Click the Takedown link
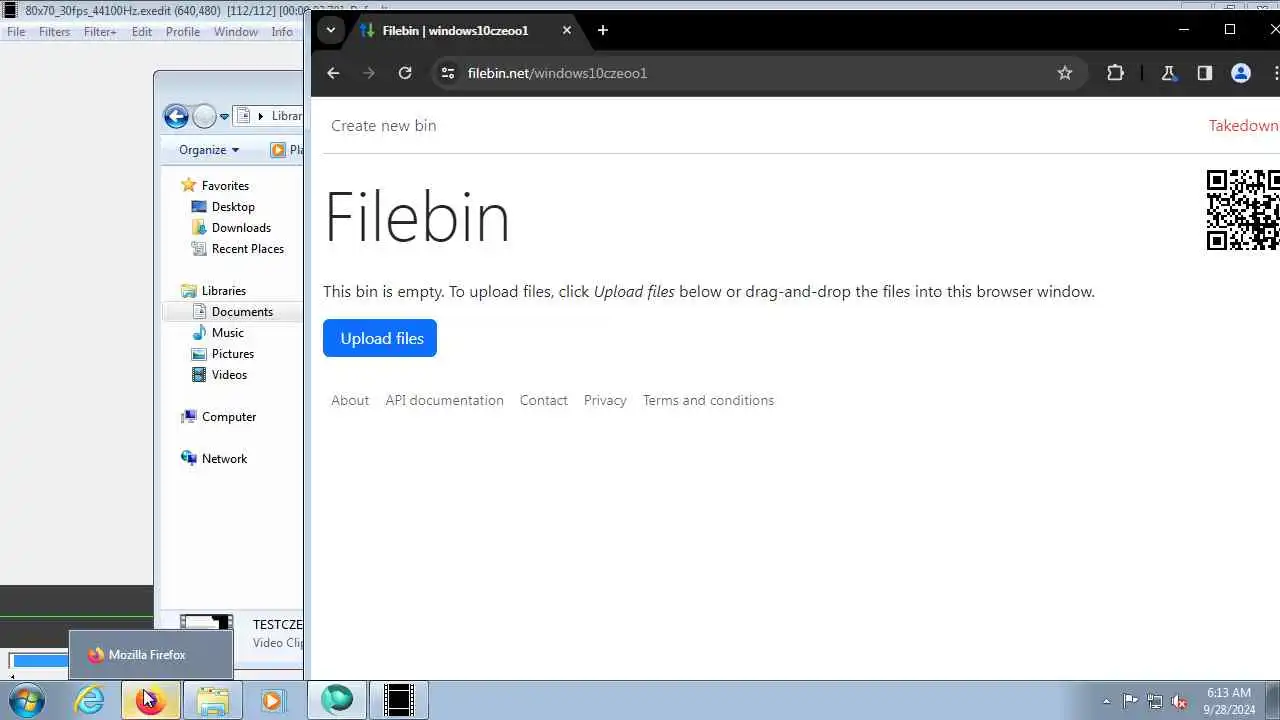 pyautogui.click(x=1243, y=125)
